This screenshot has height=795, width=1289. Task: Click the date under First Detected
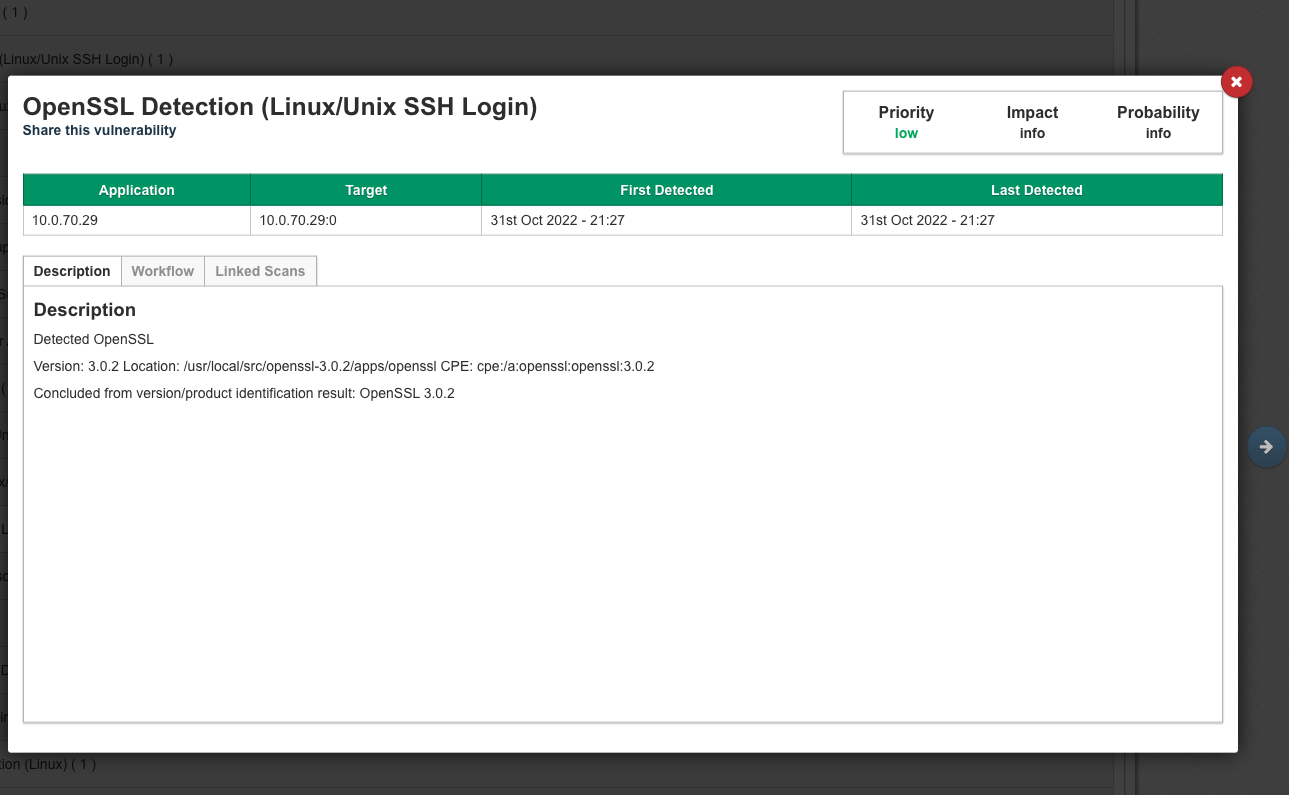click(x=557, y=220)
